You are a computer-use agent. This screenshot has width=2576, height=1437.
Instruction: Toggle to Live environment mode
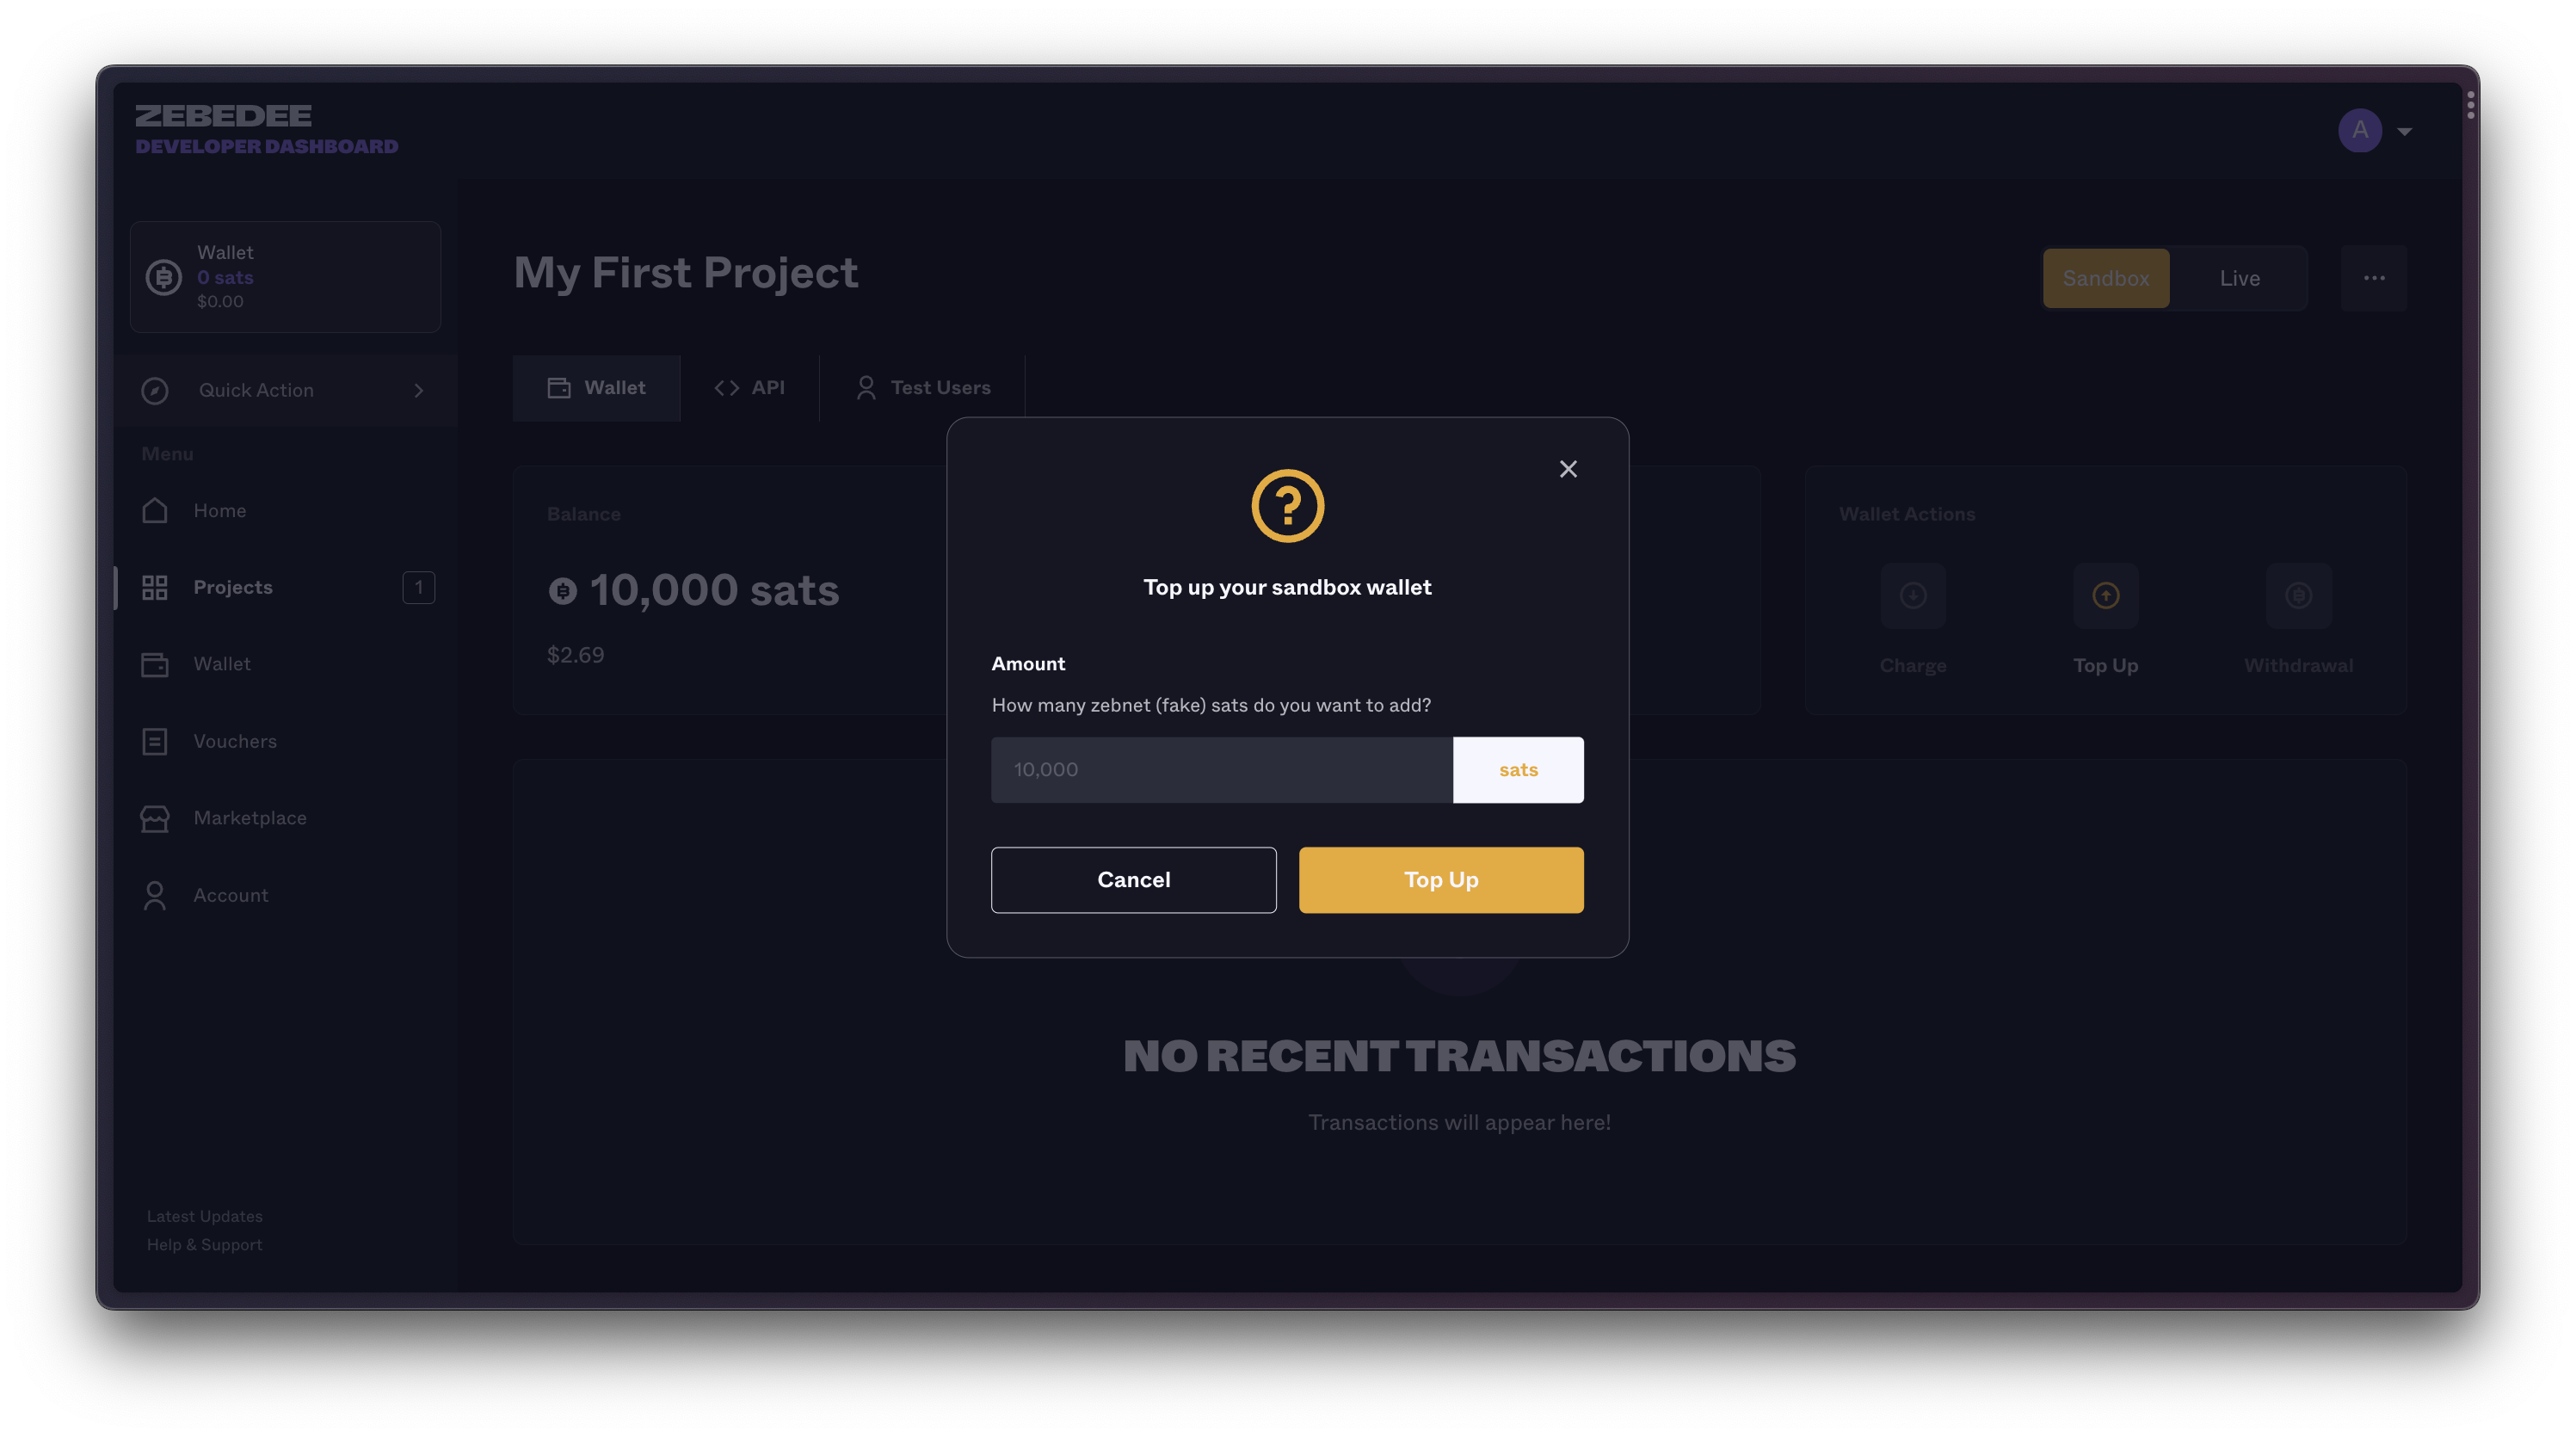tap(2238, 278)
